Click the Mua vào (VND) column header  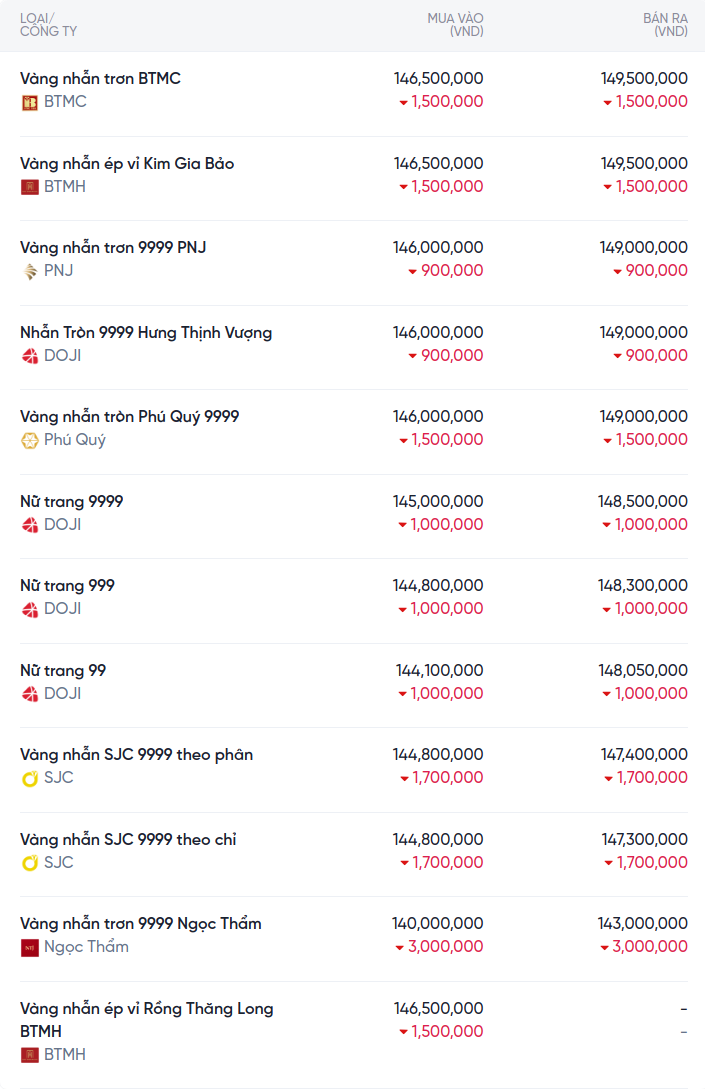pyautogui.click(x=455, y=25)
